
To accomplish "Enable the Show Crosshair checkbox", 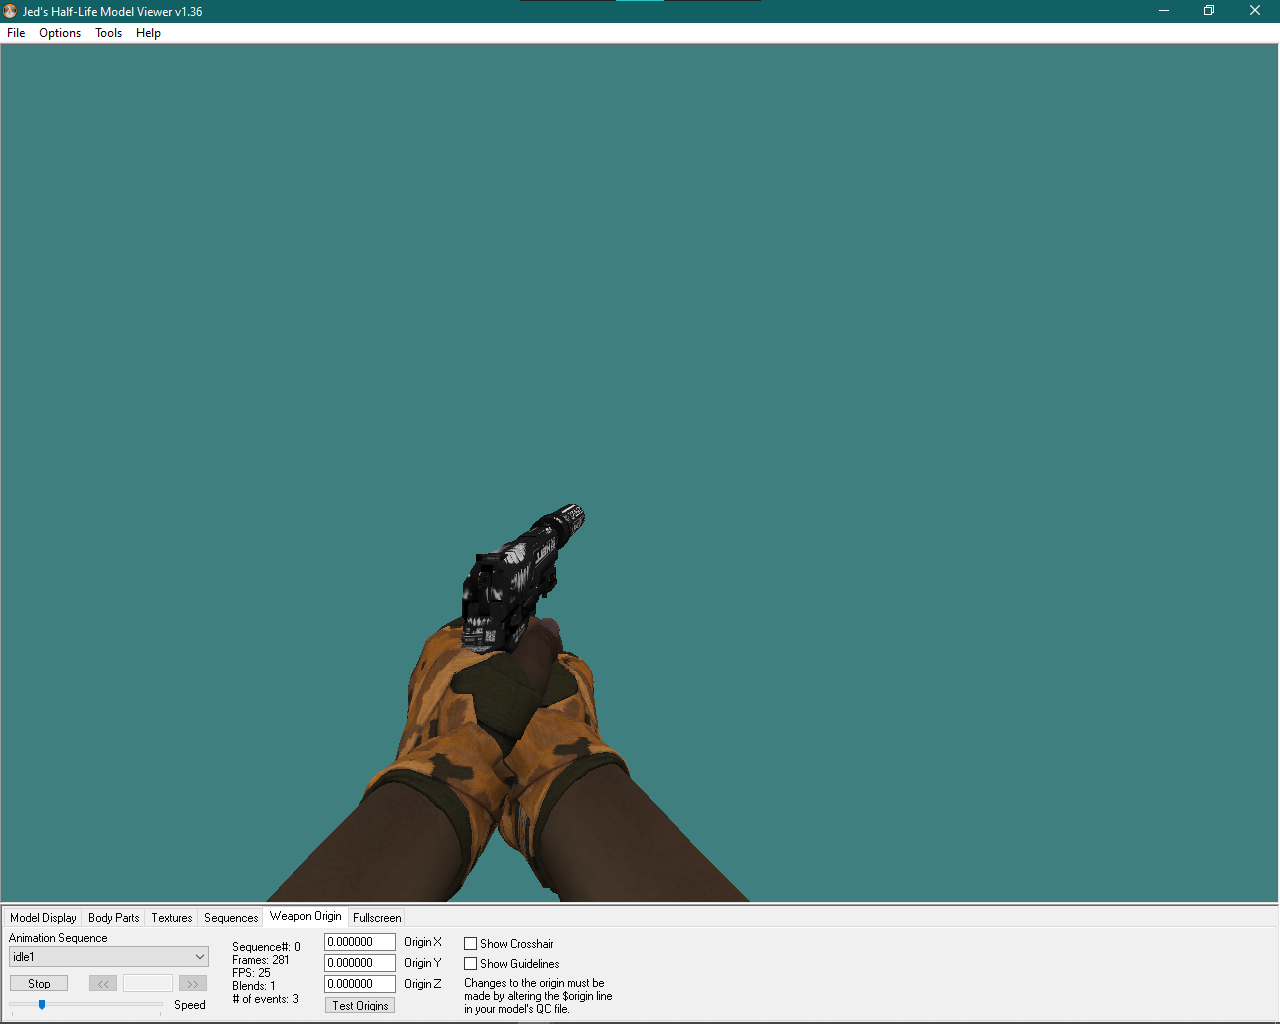I will (470, 944).
